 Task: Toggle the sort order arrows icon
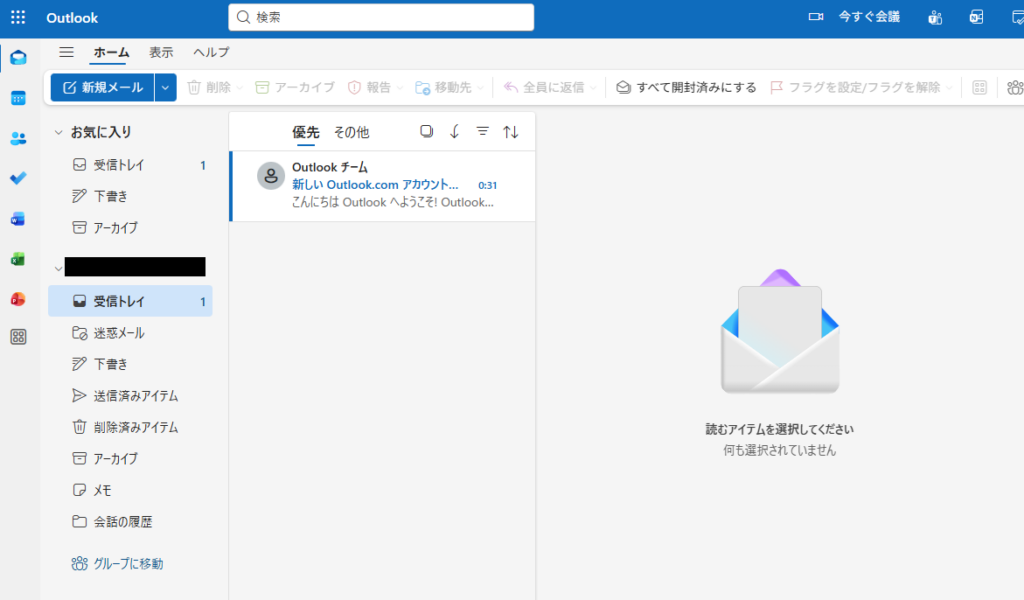coord(511,131)
